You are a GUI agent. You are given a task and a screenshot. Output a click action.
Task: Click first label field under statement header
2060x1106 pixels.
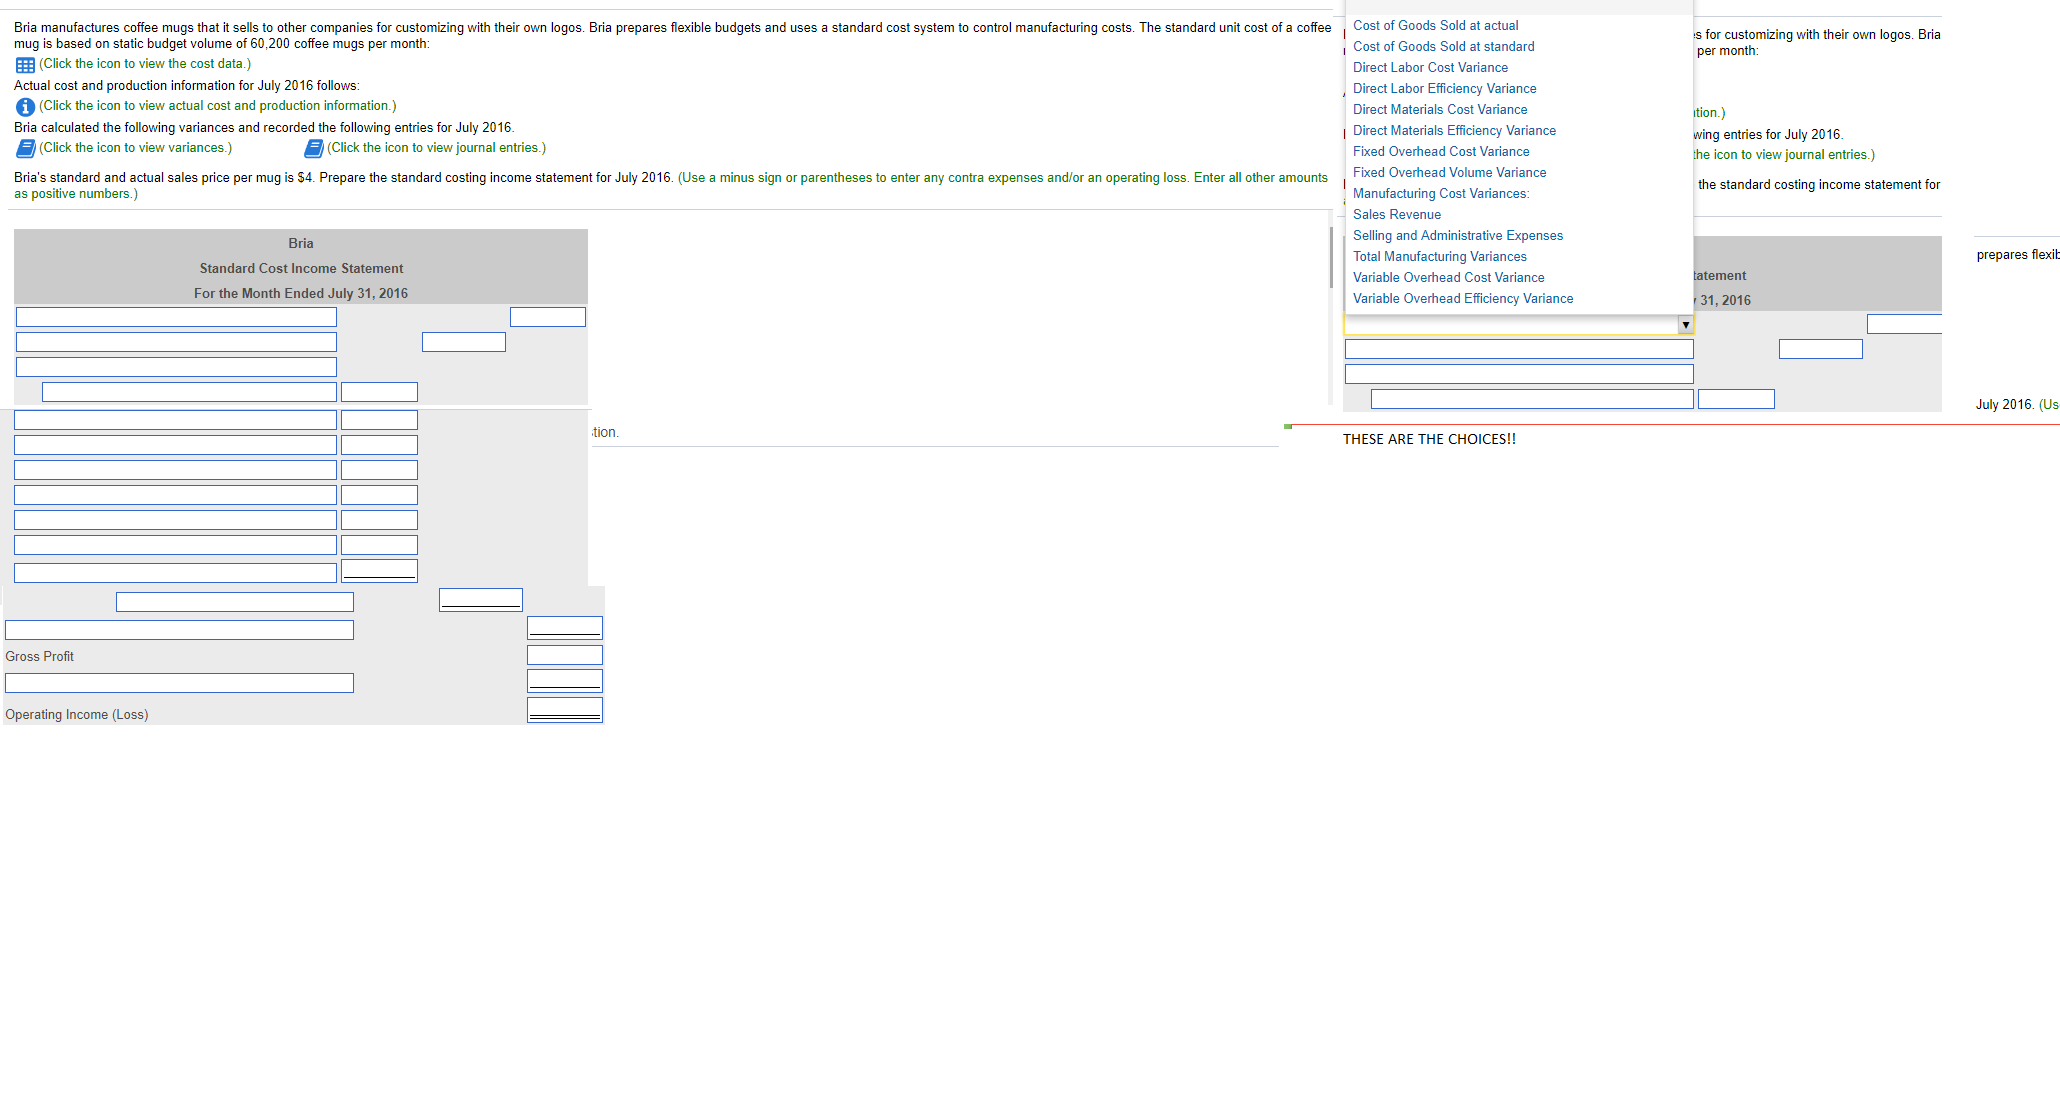(176, 317)
